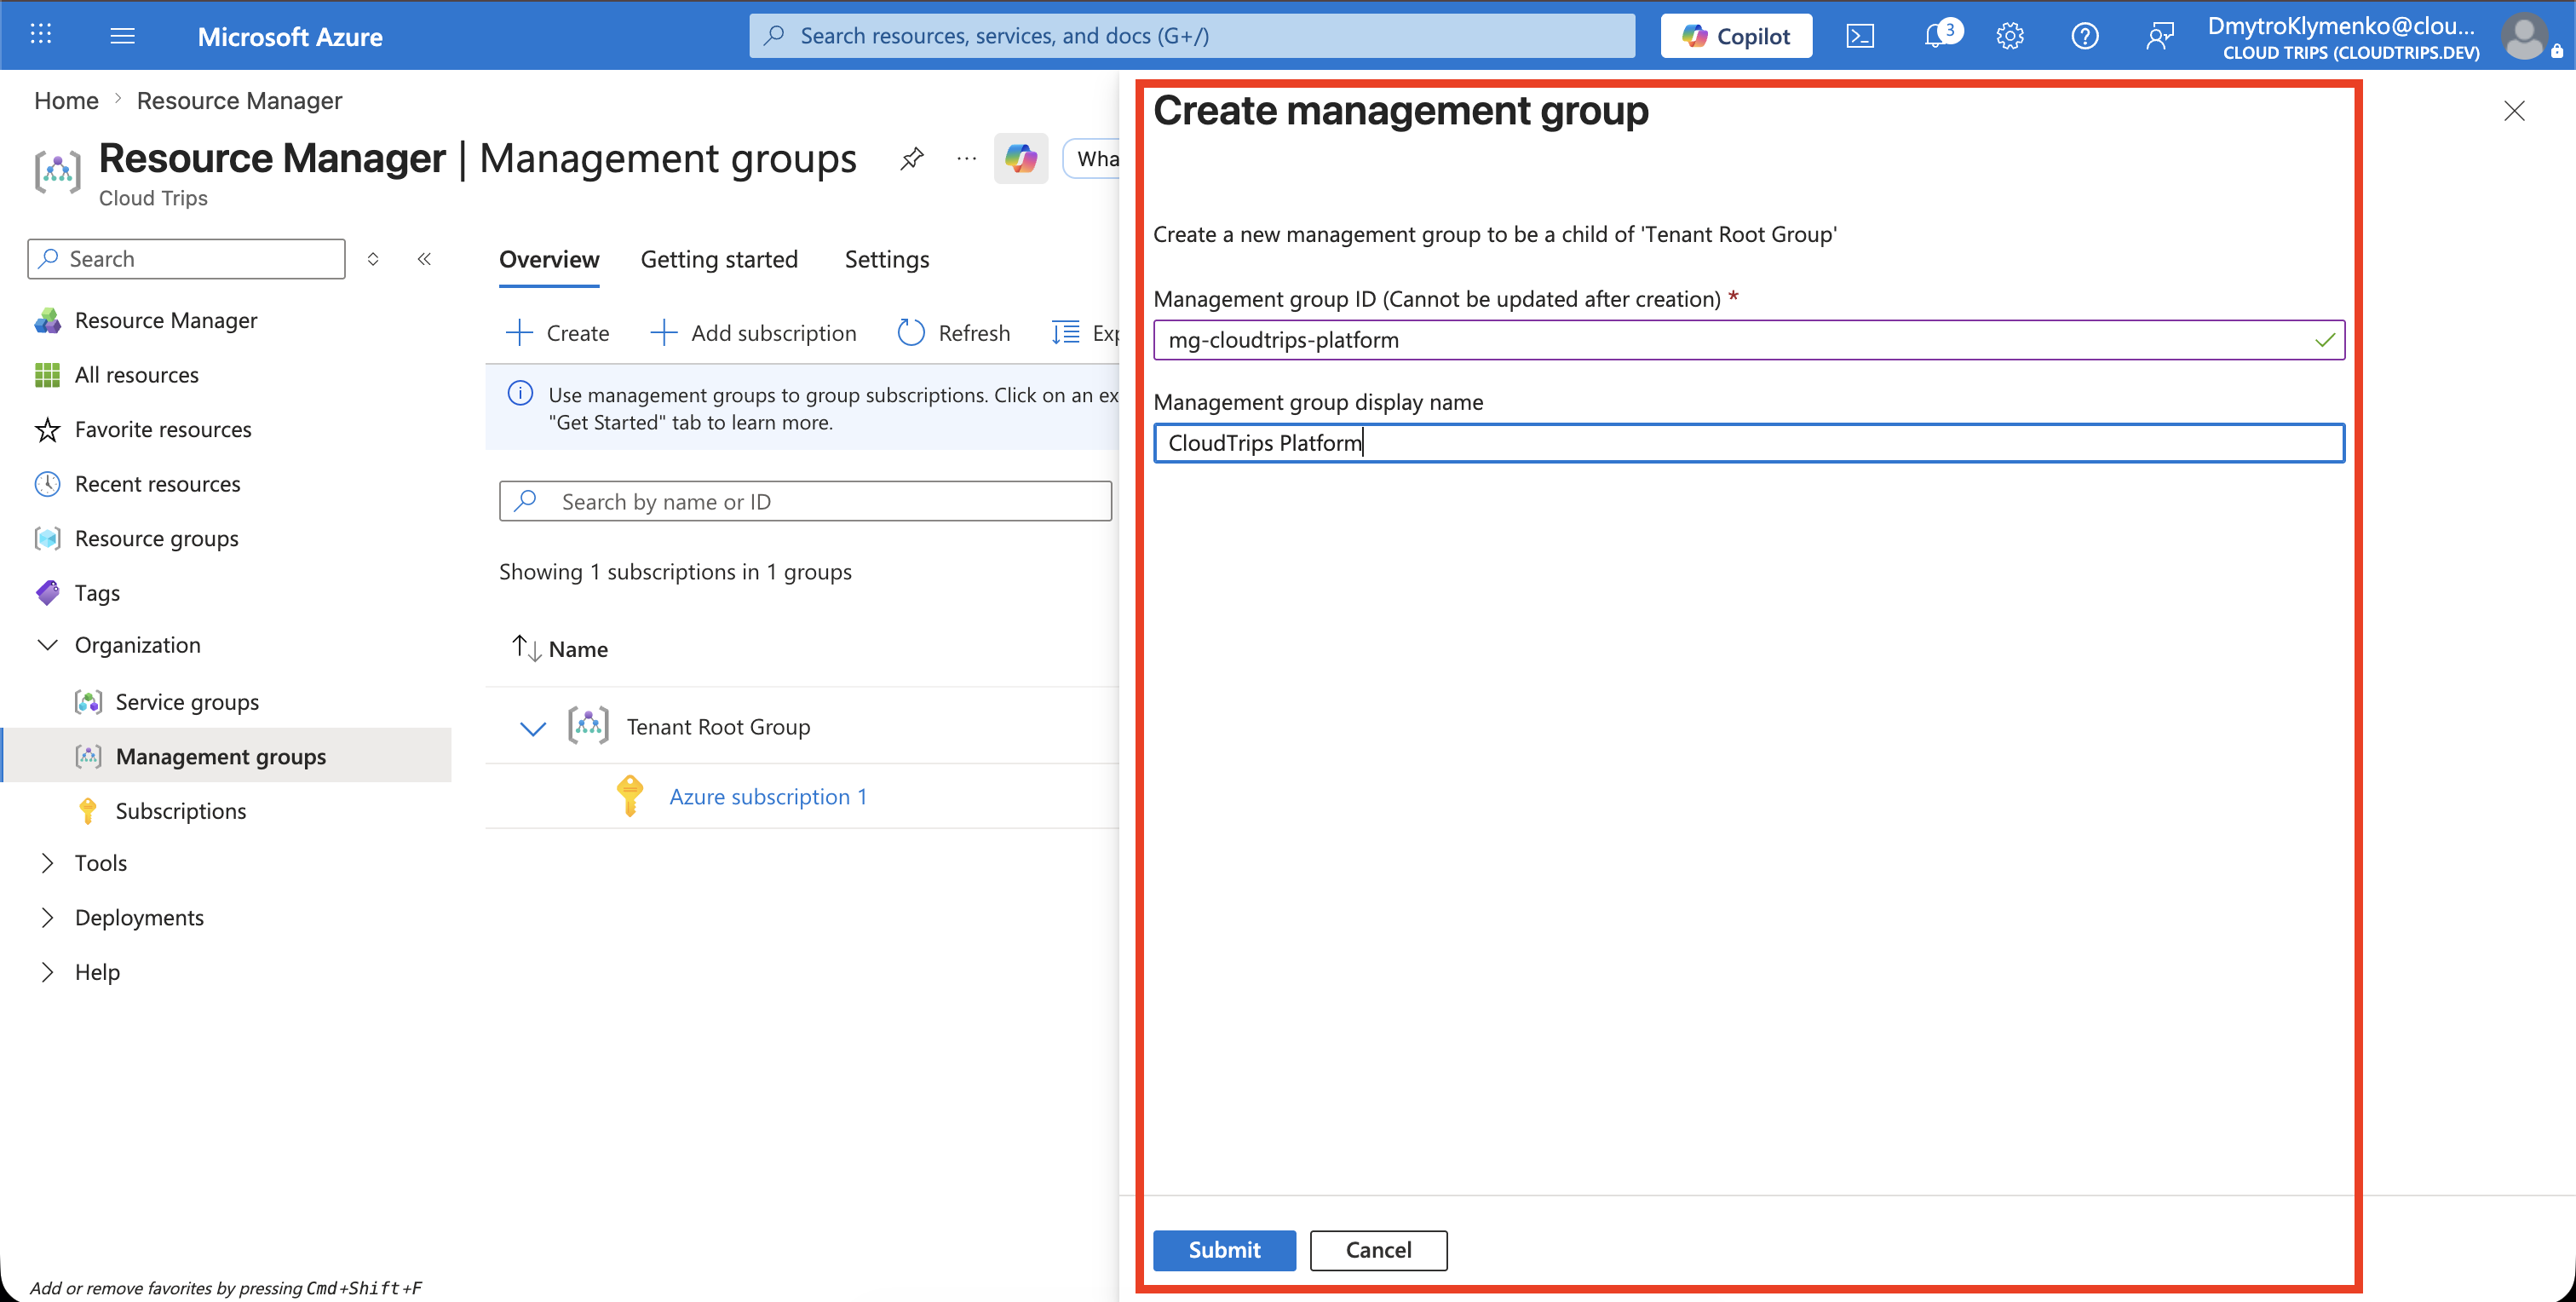Click Add subscription in toolbar
The width and height of the screenshot is (2576, 1302).
[753, 333]
